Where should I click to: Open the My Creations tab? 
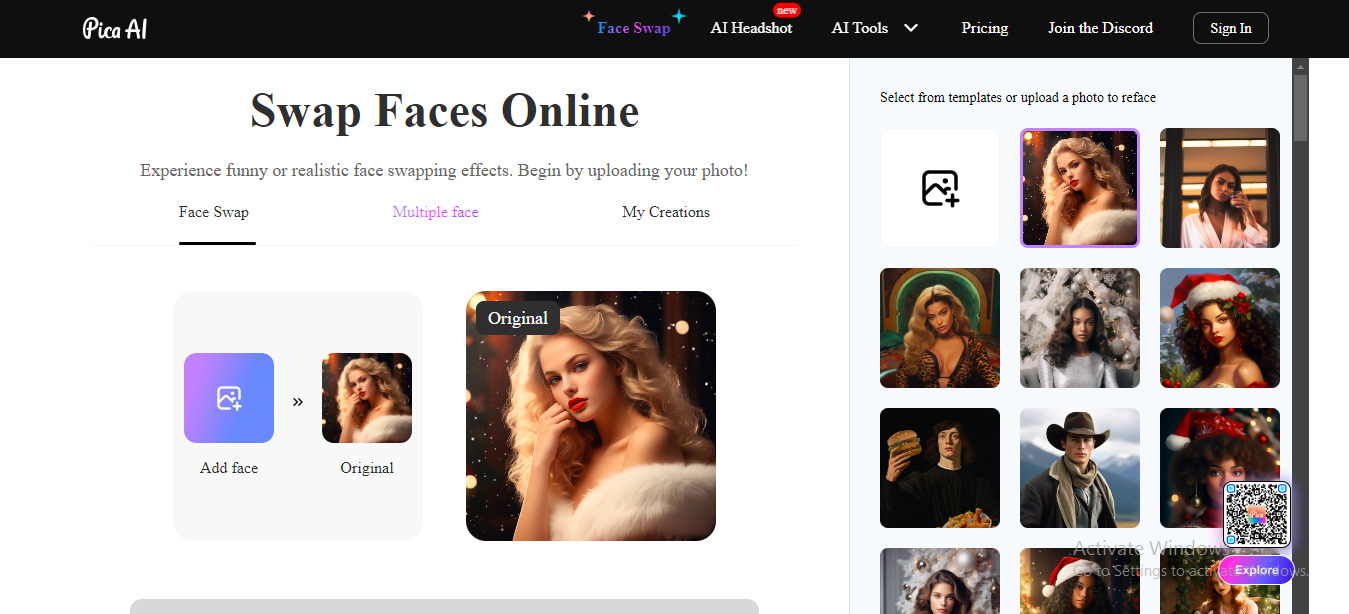coord(666,212)
